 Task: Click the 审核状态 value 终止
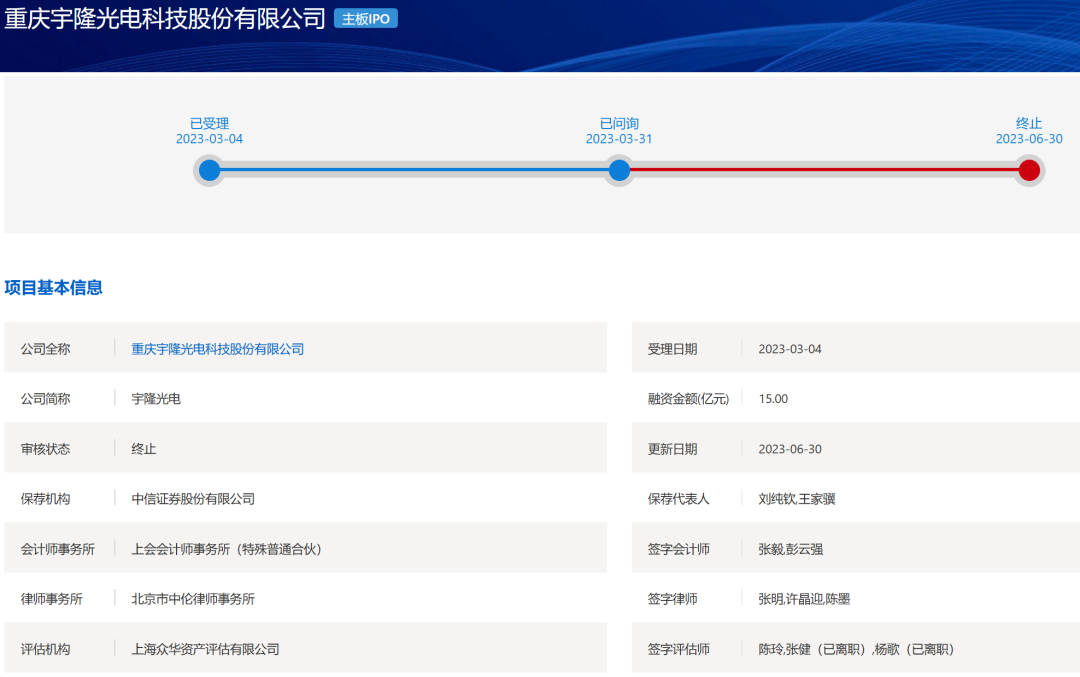[x=143, y=449]
